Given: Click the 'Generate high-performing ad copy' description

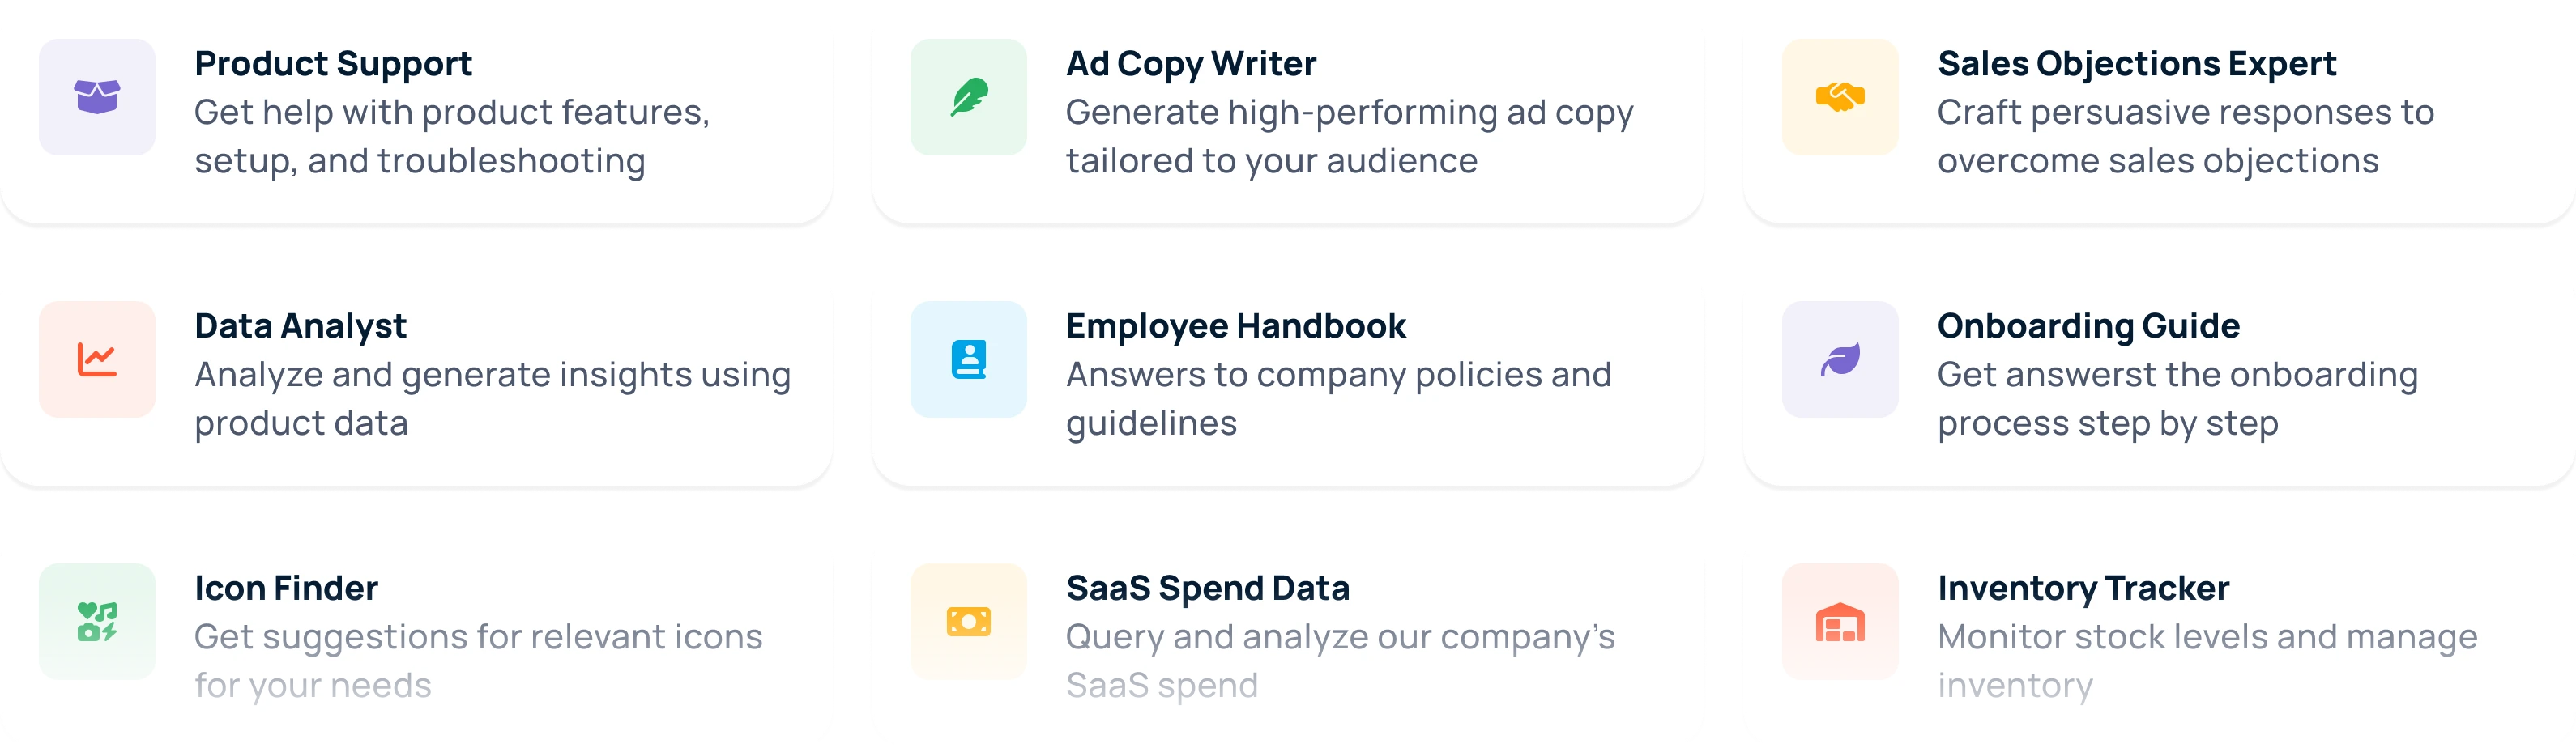Looking at the screenshot, I should tap(1349, 136).
